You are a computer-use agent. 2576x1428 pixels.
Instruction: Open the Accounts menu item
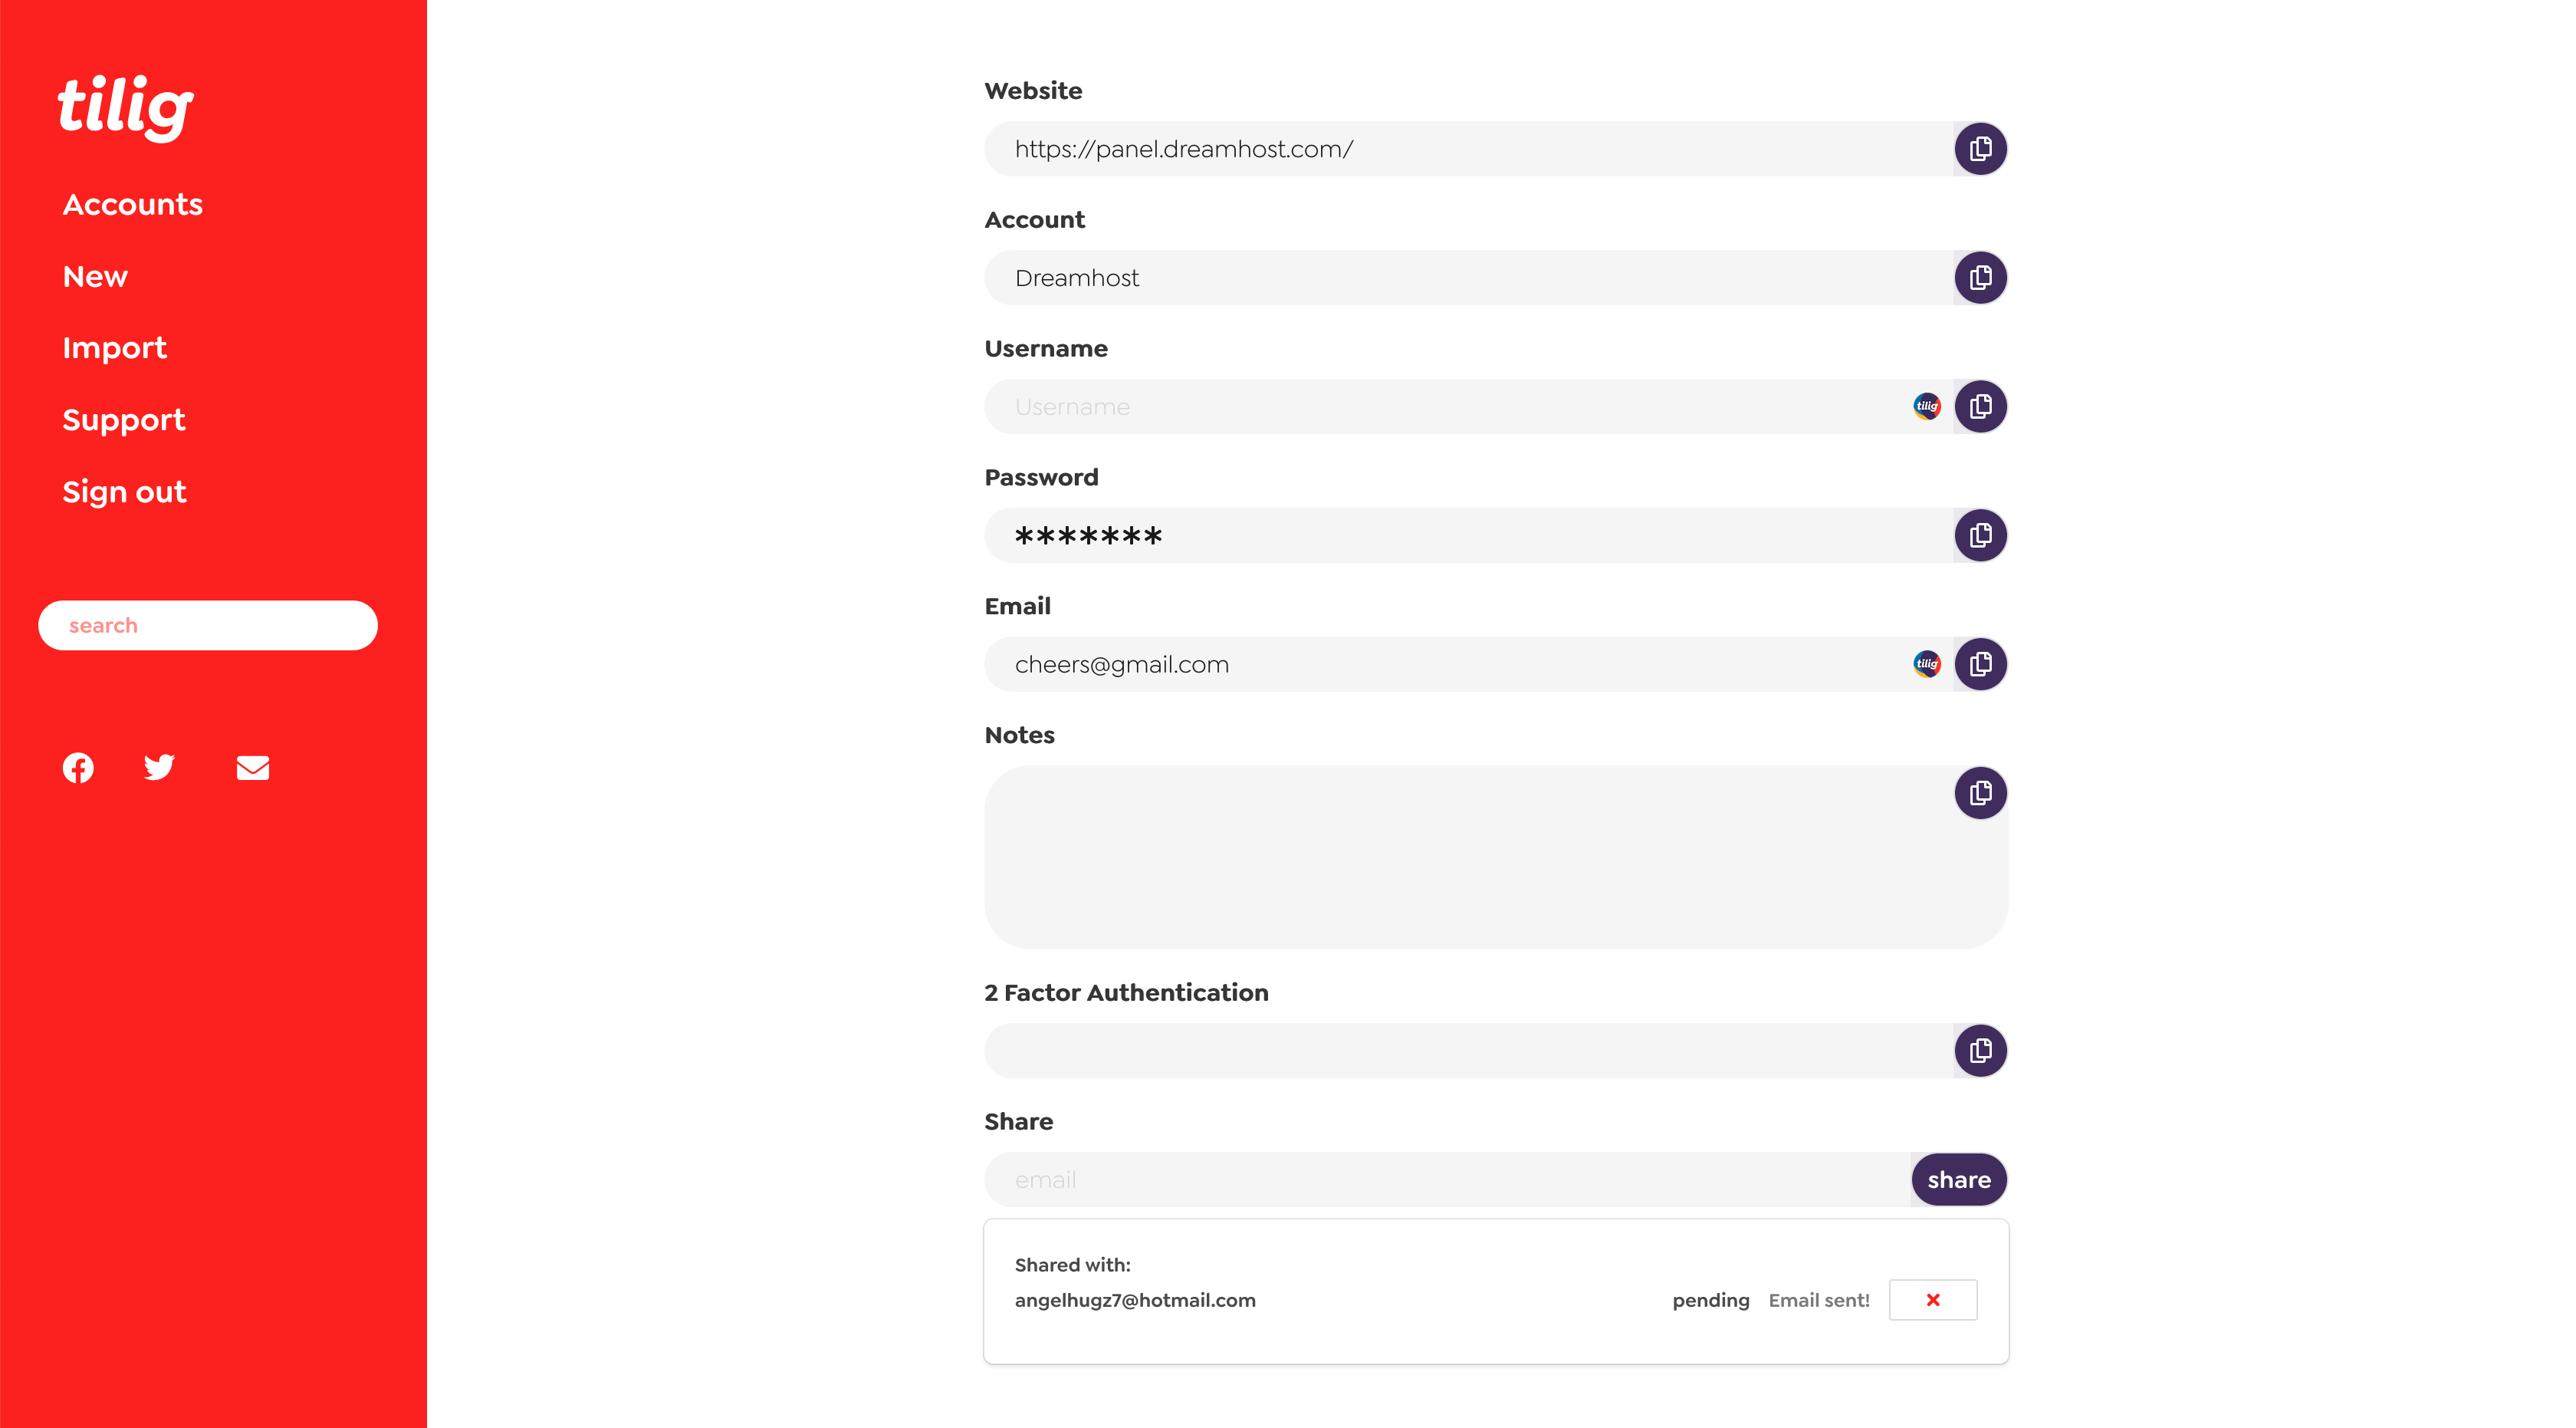click(x=133, y=204)
